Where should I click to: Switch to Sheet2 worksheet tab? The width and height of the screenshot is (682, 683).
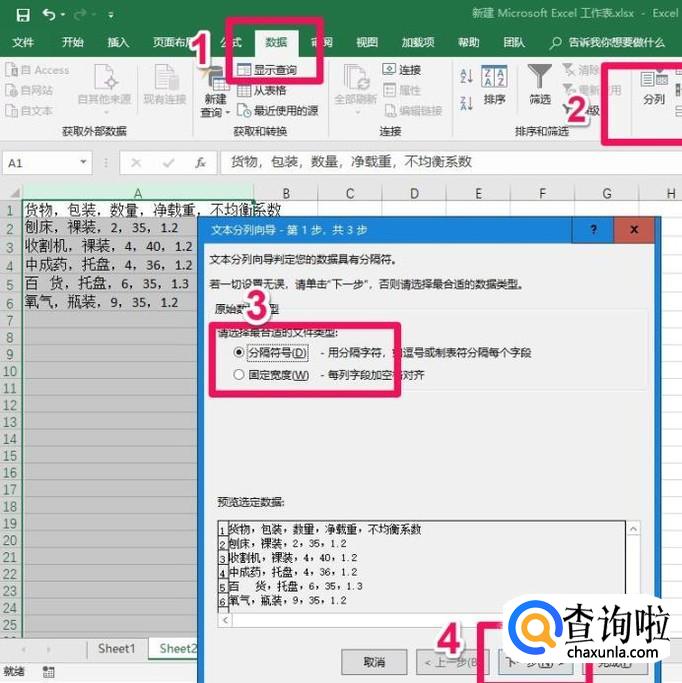click(178, 649)
